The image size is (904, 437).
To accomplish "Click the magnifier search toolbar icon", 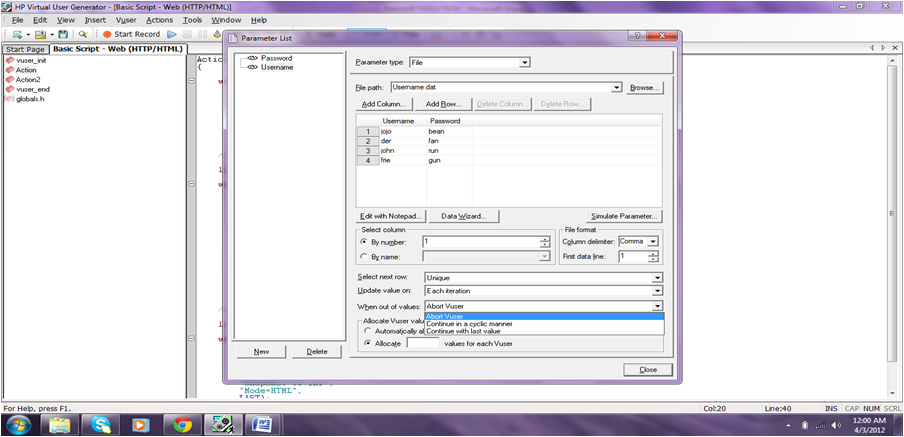I will click(83, 35).
